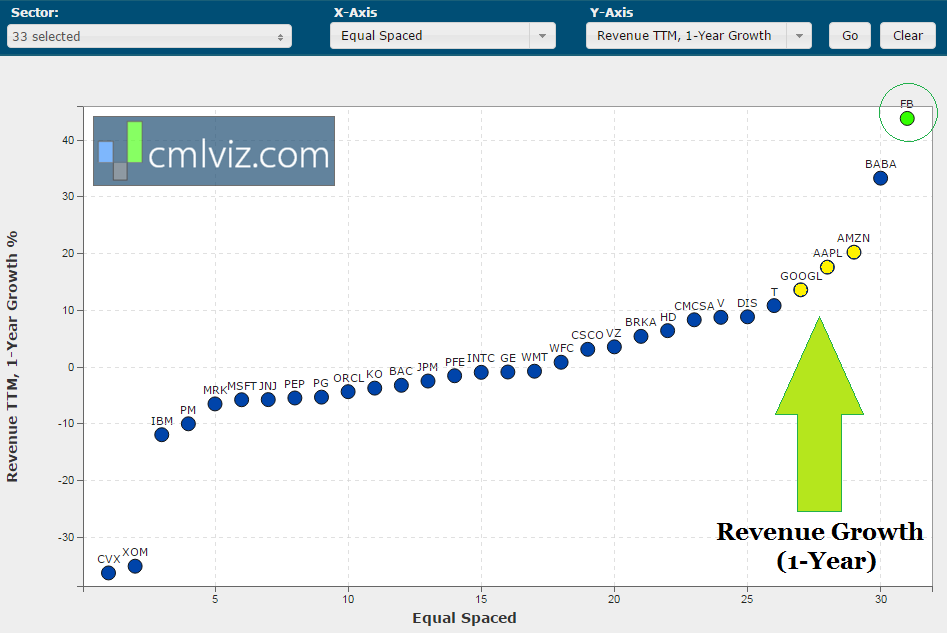Click the WFC data point
Viewport: 947px width, 633px height.
pos(561,362)
